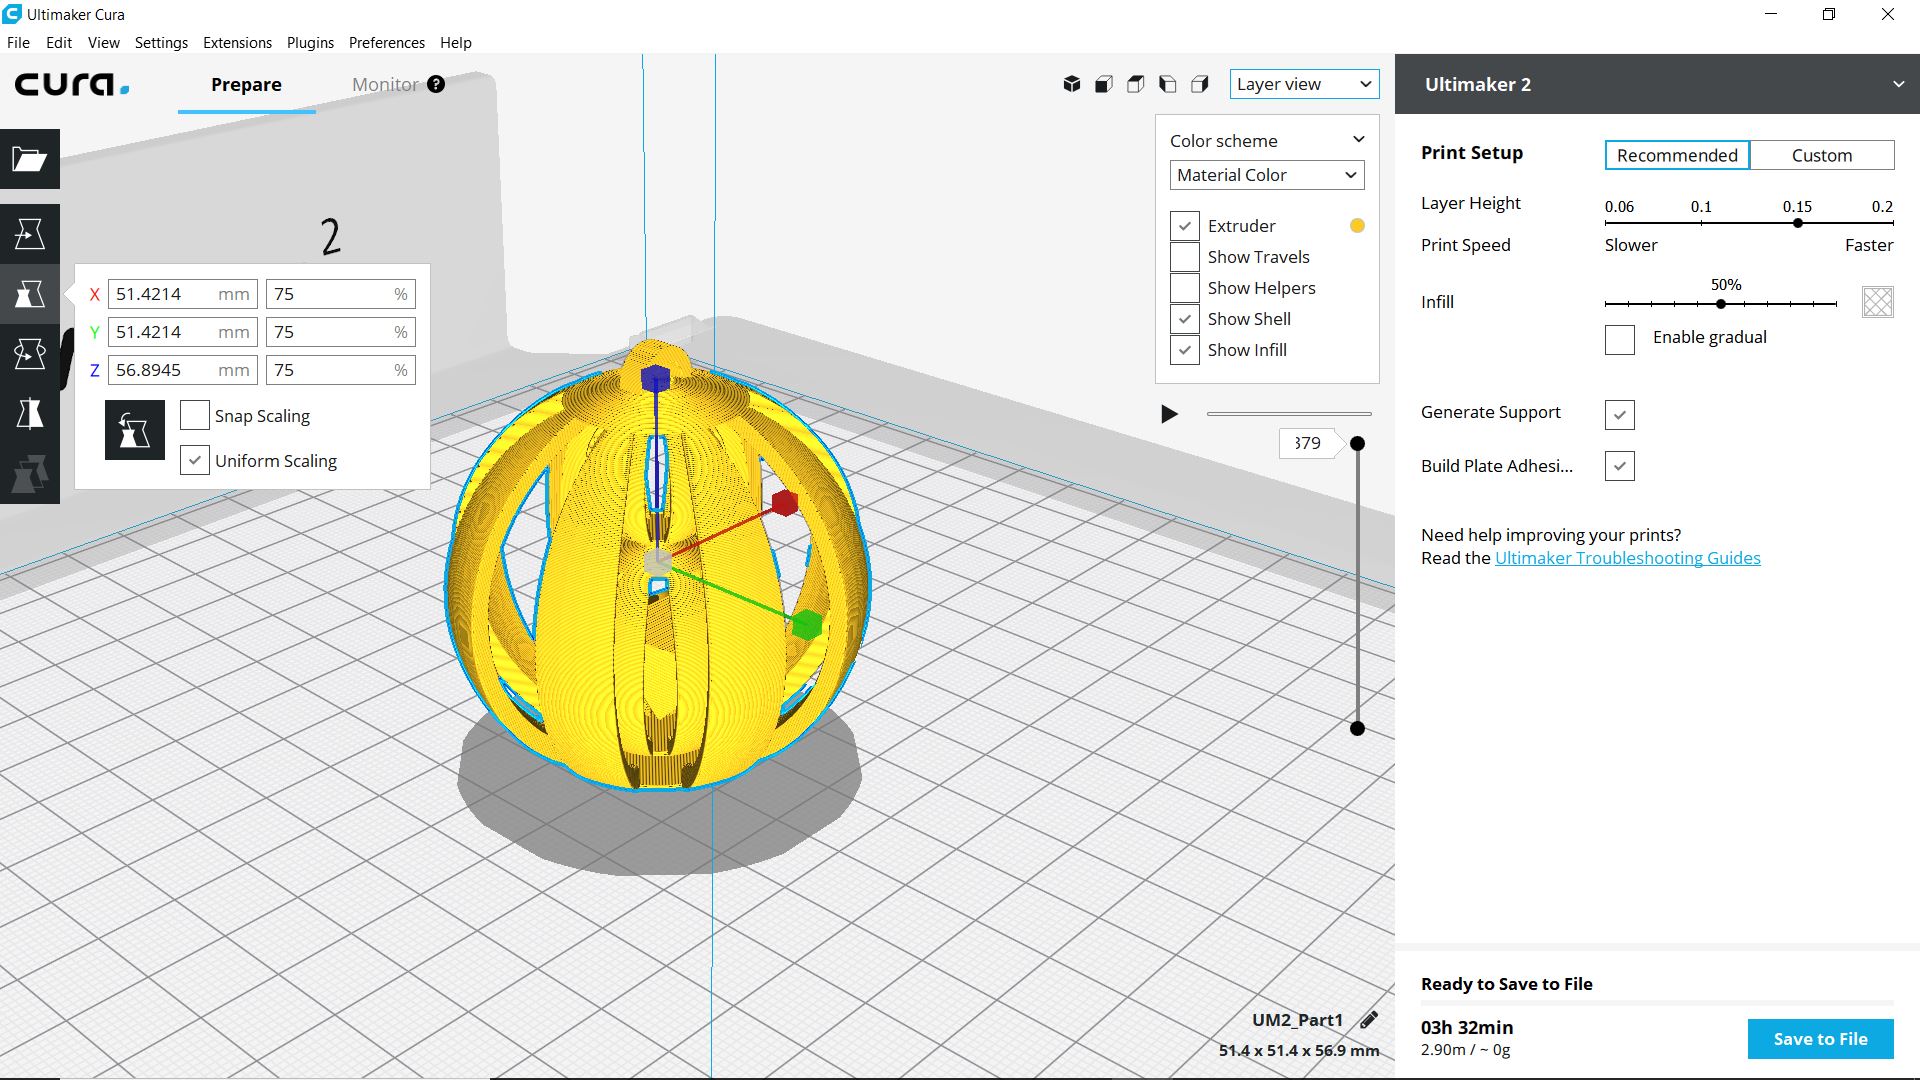Select the Rotate tool icon
The image size is (1920, 1080).
tap(30, 353)
